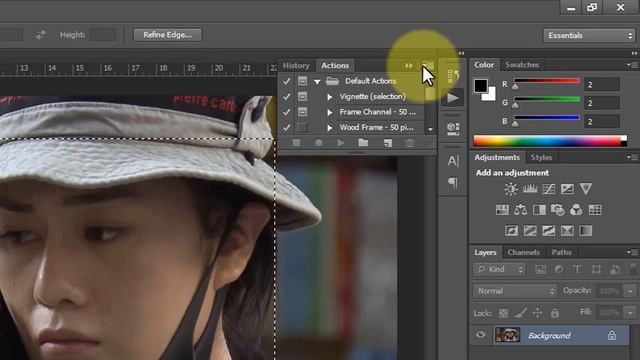Viewport: 640px width, 360px height.
Task: Create new action set folder
Action: pyautogui.click(x=363, y=143)
